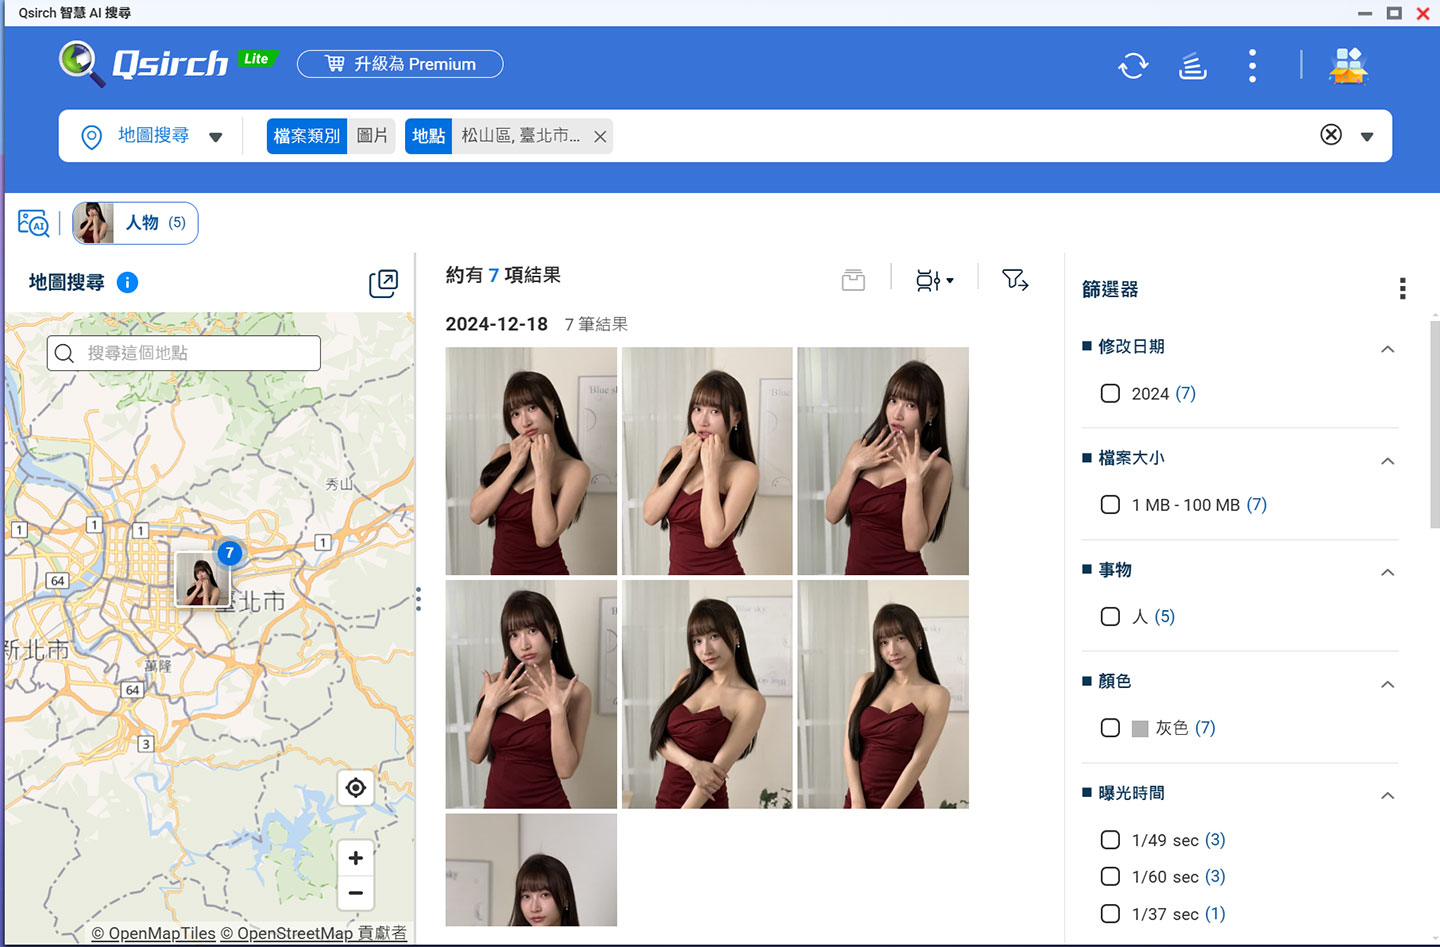Click the map pin search mode icon
Viewport: 1440px width, 947px height.
[x=91, y=136]
